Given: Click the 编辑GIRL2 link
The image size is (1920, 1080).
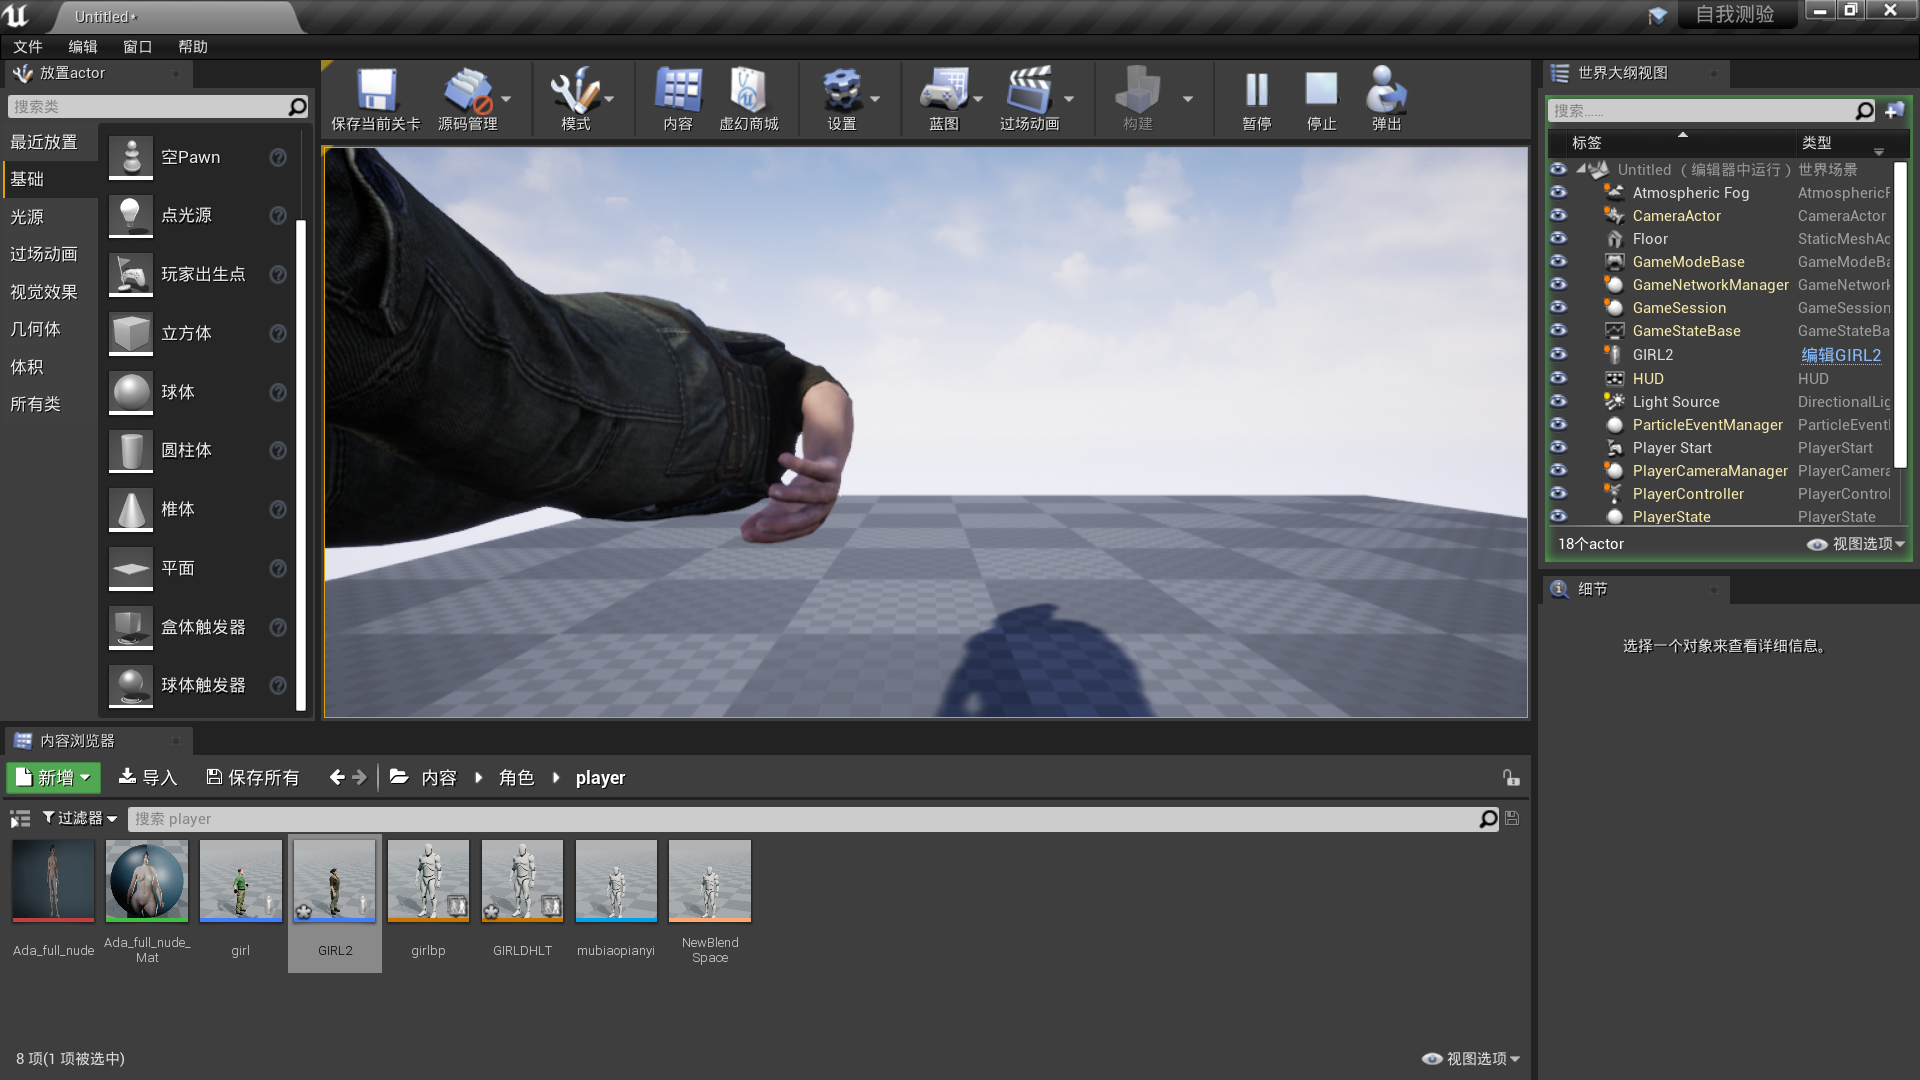Looking at the screenshot, I should (1841, 354).
